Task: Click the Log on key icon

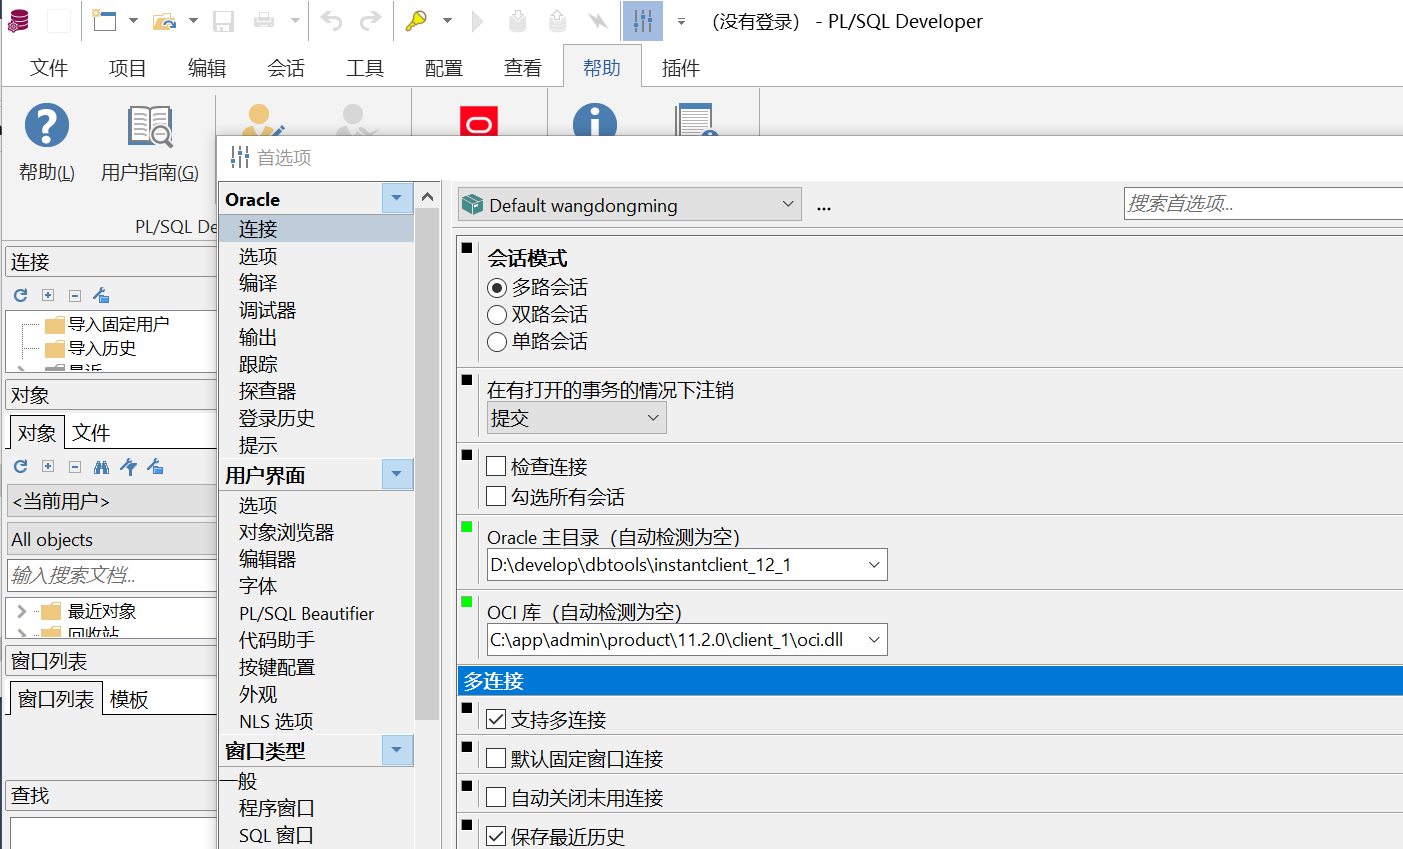Action: point(416,21)
